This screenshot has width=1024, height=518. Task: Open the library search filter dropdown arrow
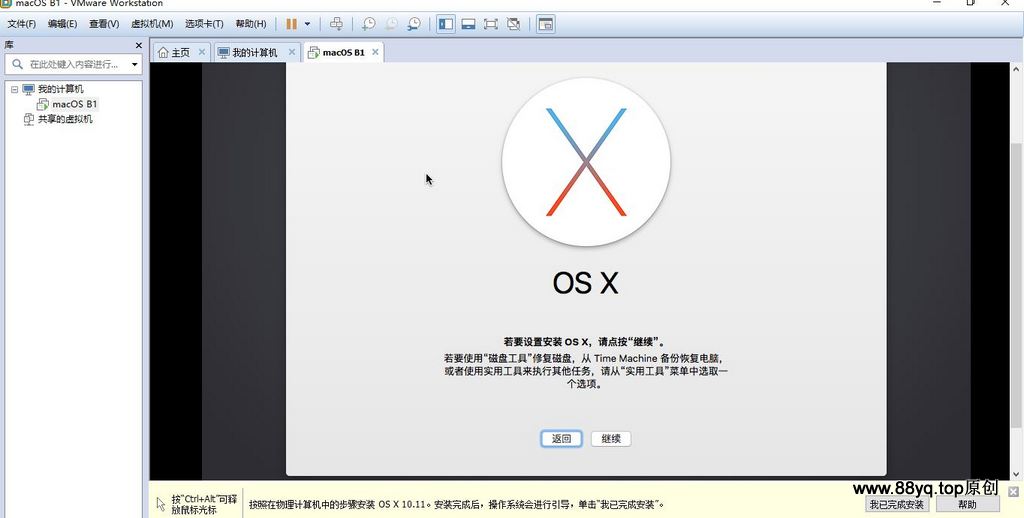pyautogui.click(x=135, y=65)
